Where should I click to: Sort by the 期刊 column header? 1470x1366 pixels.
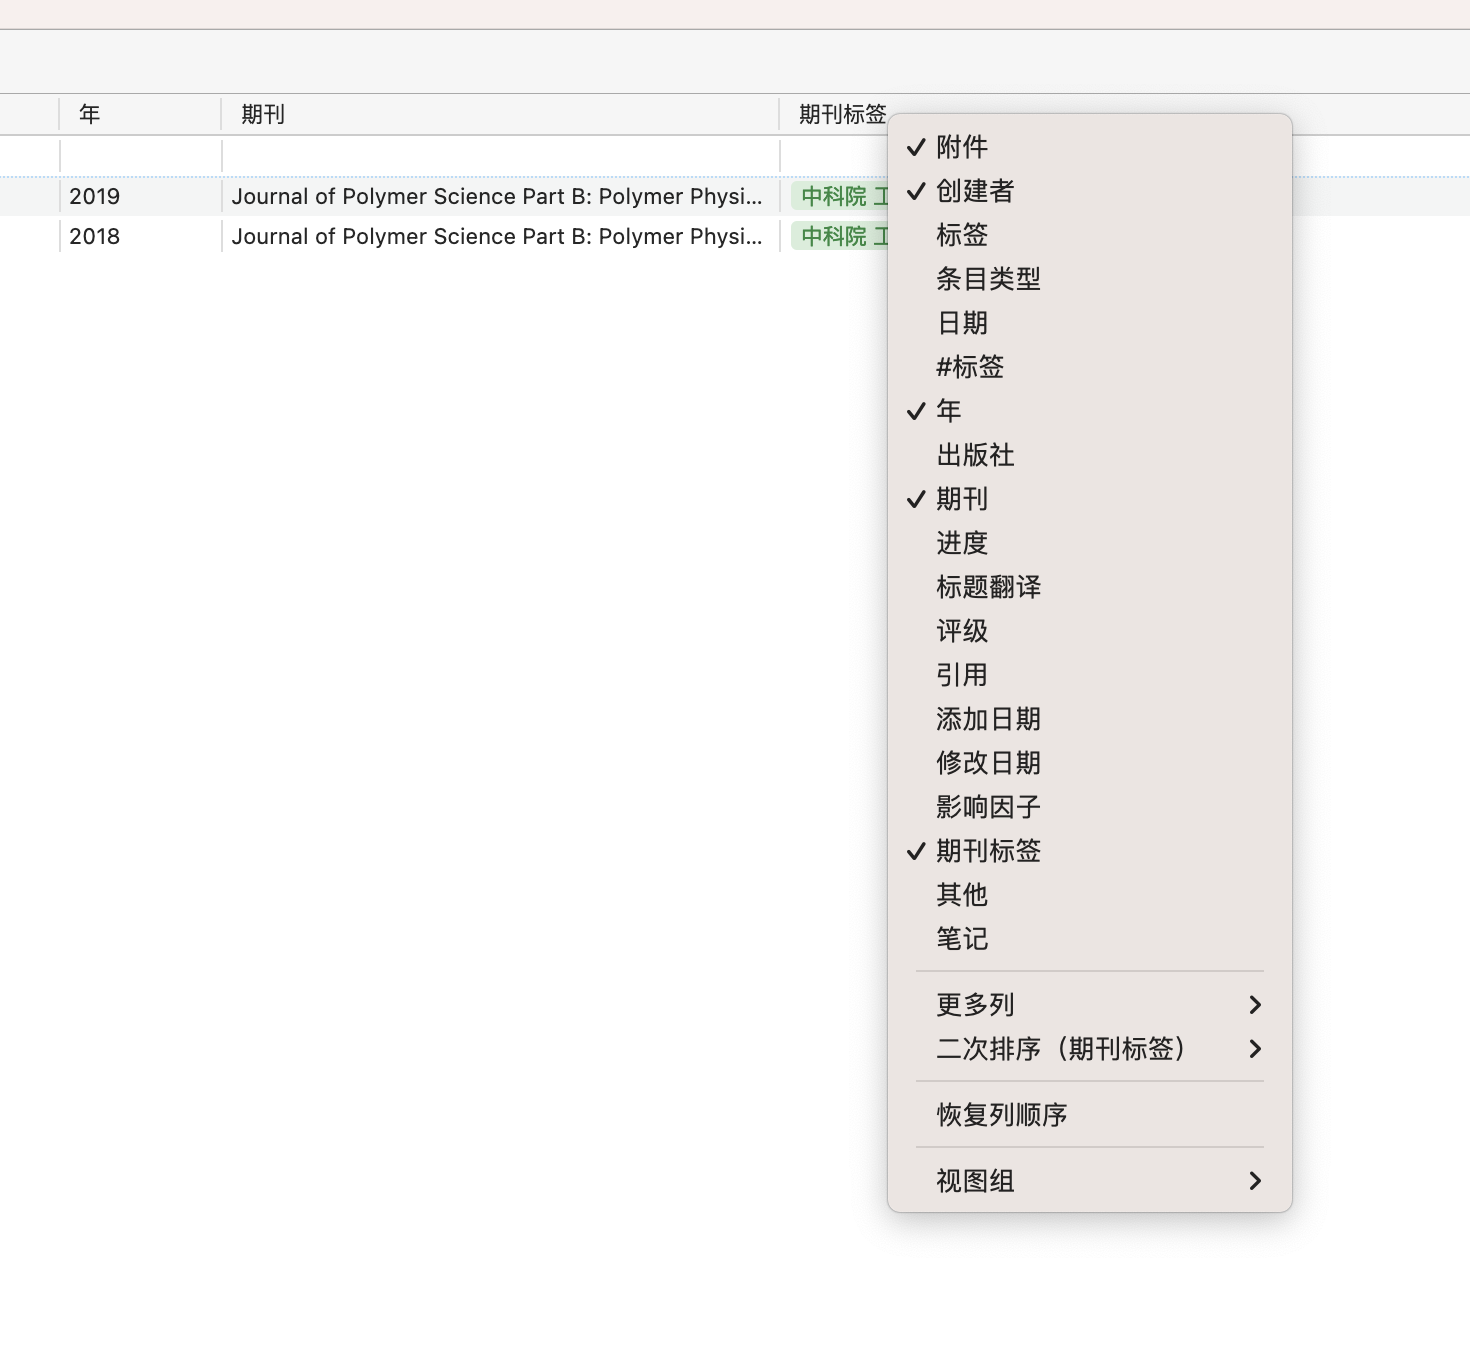coord(500,115)
